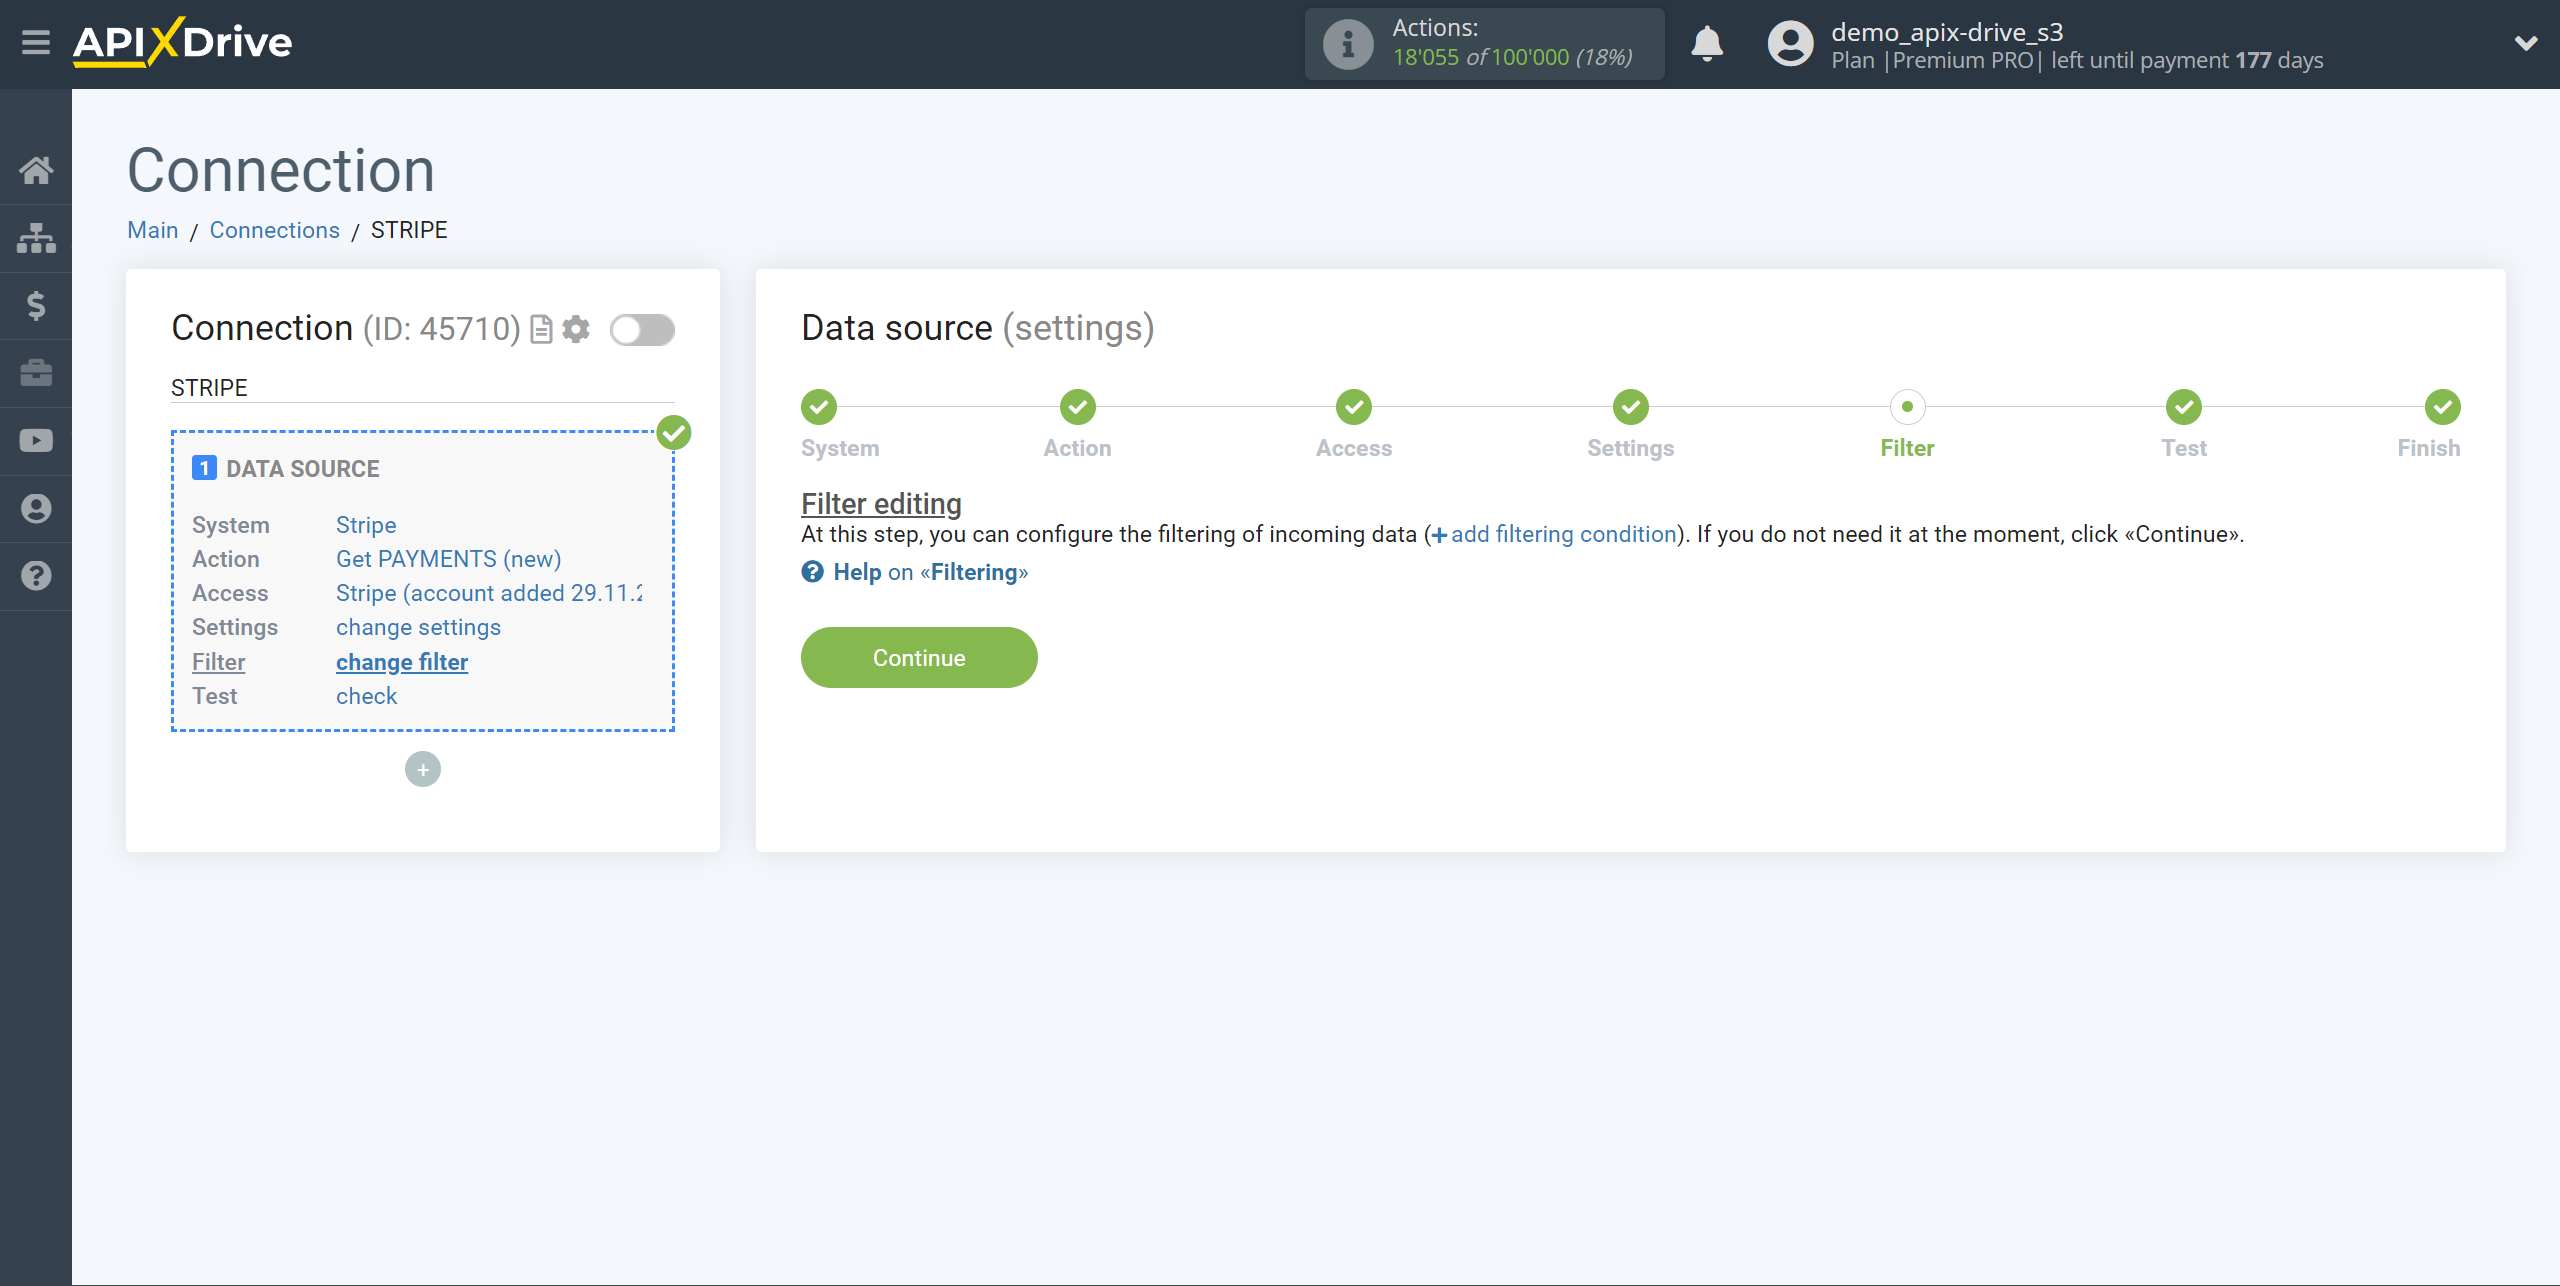Viewport: 2560px width, 1286px height.
Task: Toggle the connection enable/disable switch
Action: (641, 330)
